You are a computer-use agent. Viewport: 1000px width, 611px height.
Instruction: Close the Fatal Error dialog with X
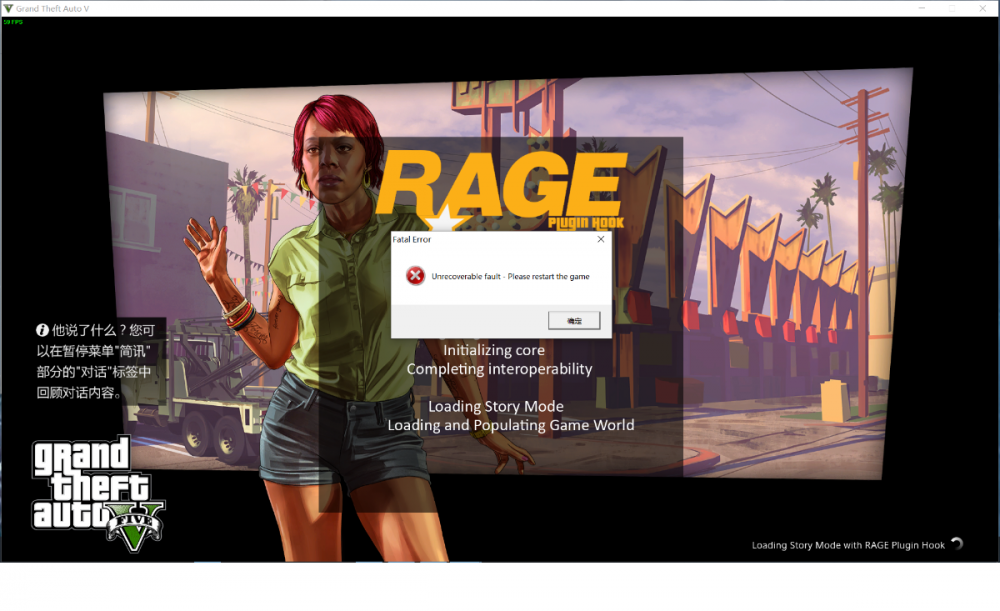click(600, 240)
